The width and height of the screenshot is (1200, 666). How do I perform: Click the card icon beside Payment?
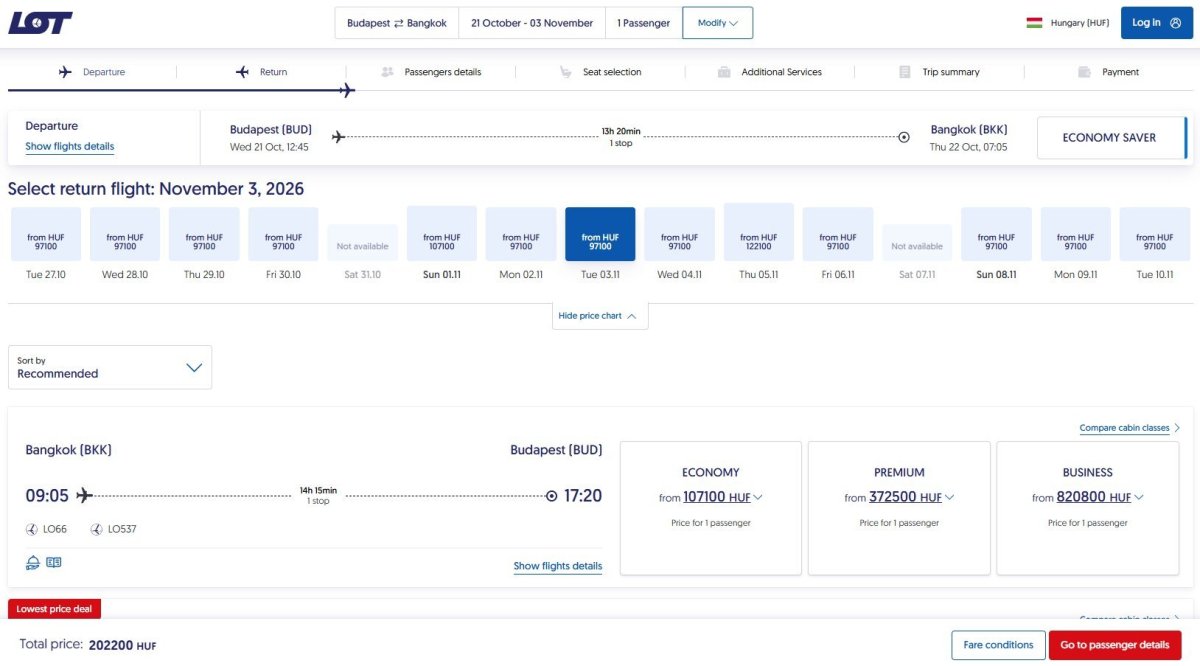pos(1084,72)
